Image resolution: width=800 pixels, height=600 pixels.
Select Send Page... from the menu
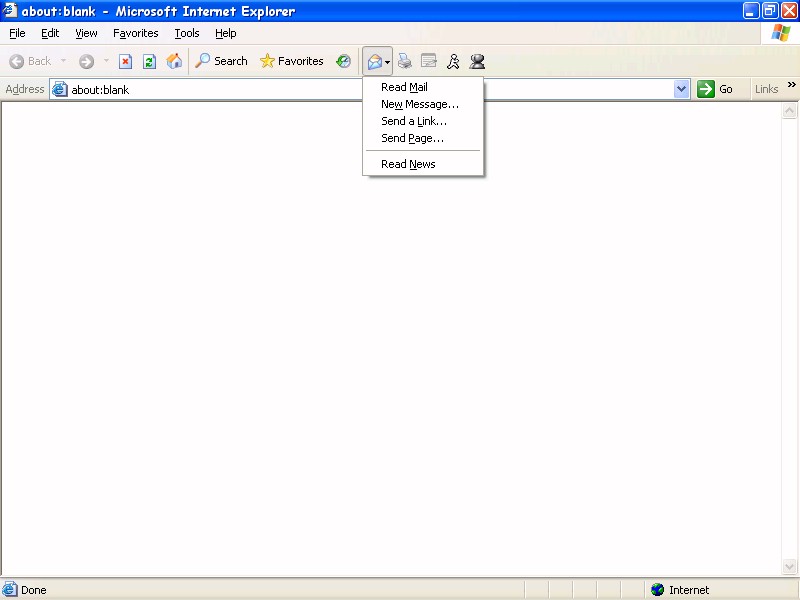coord(423,138)
